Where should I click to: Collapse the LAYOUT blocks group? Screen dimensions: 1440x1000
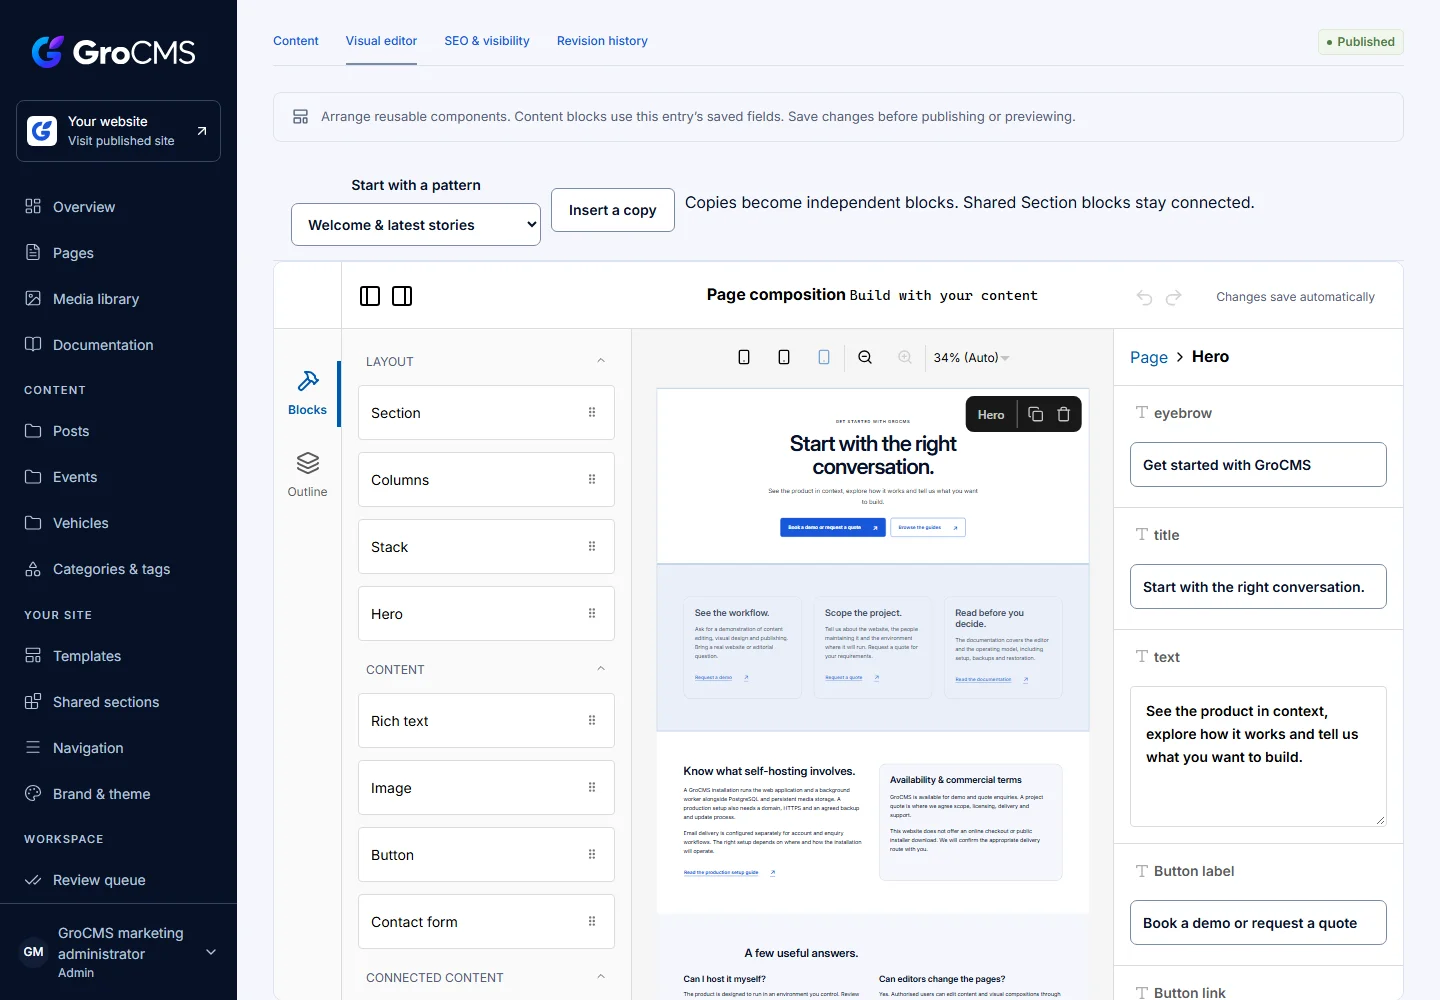[601, 361]
